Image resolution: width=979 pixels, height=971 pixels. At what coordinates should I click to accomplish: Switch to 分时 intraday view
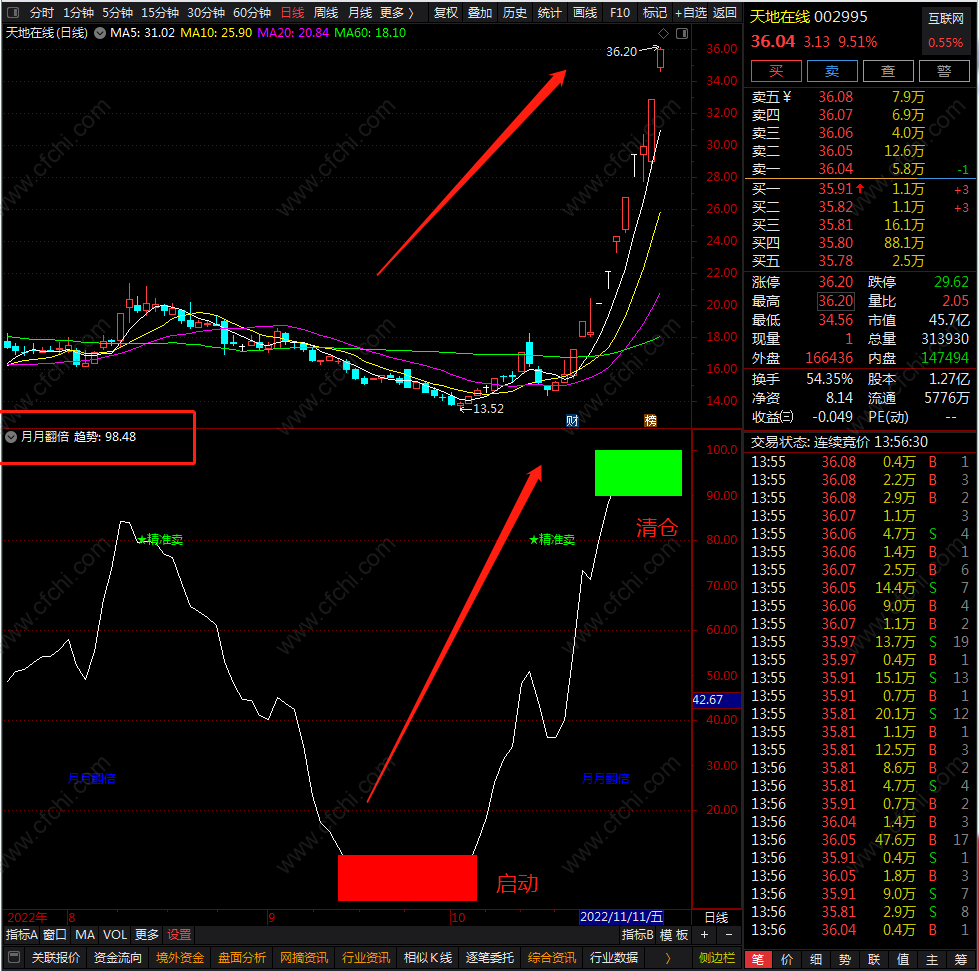42,12
